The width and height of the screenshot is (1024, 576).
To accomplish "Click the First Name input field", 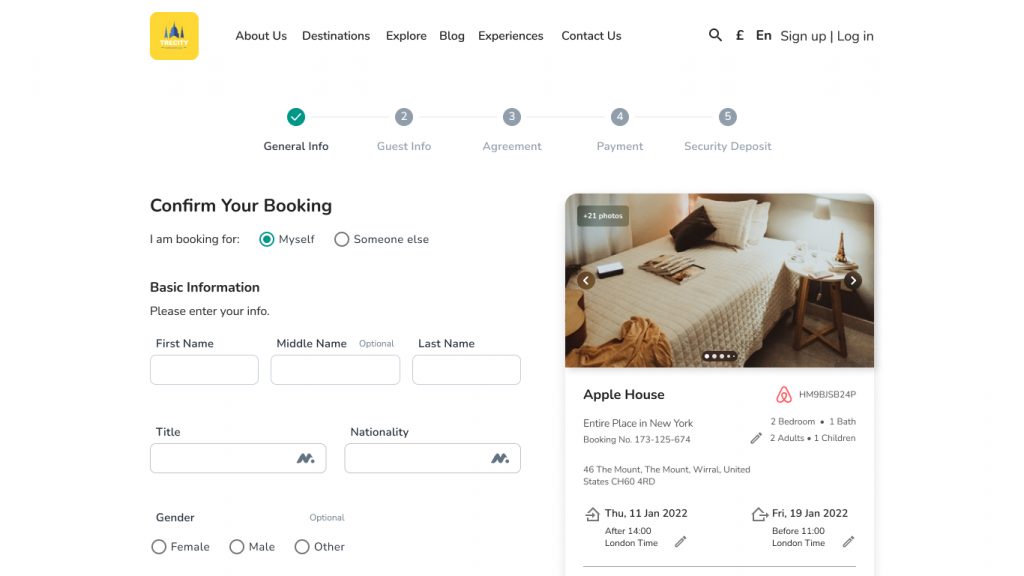I will click(204, 370).
